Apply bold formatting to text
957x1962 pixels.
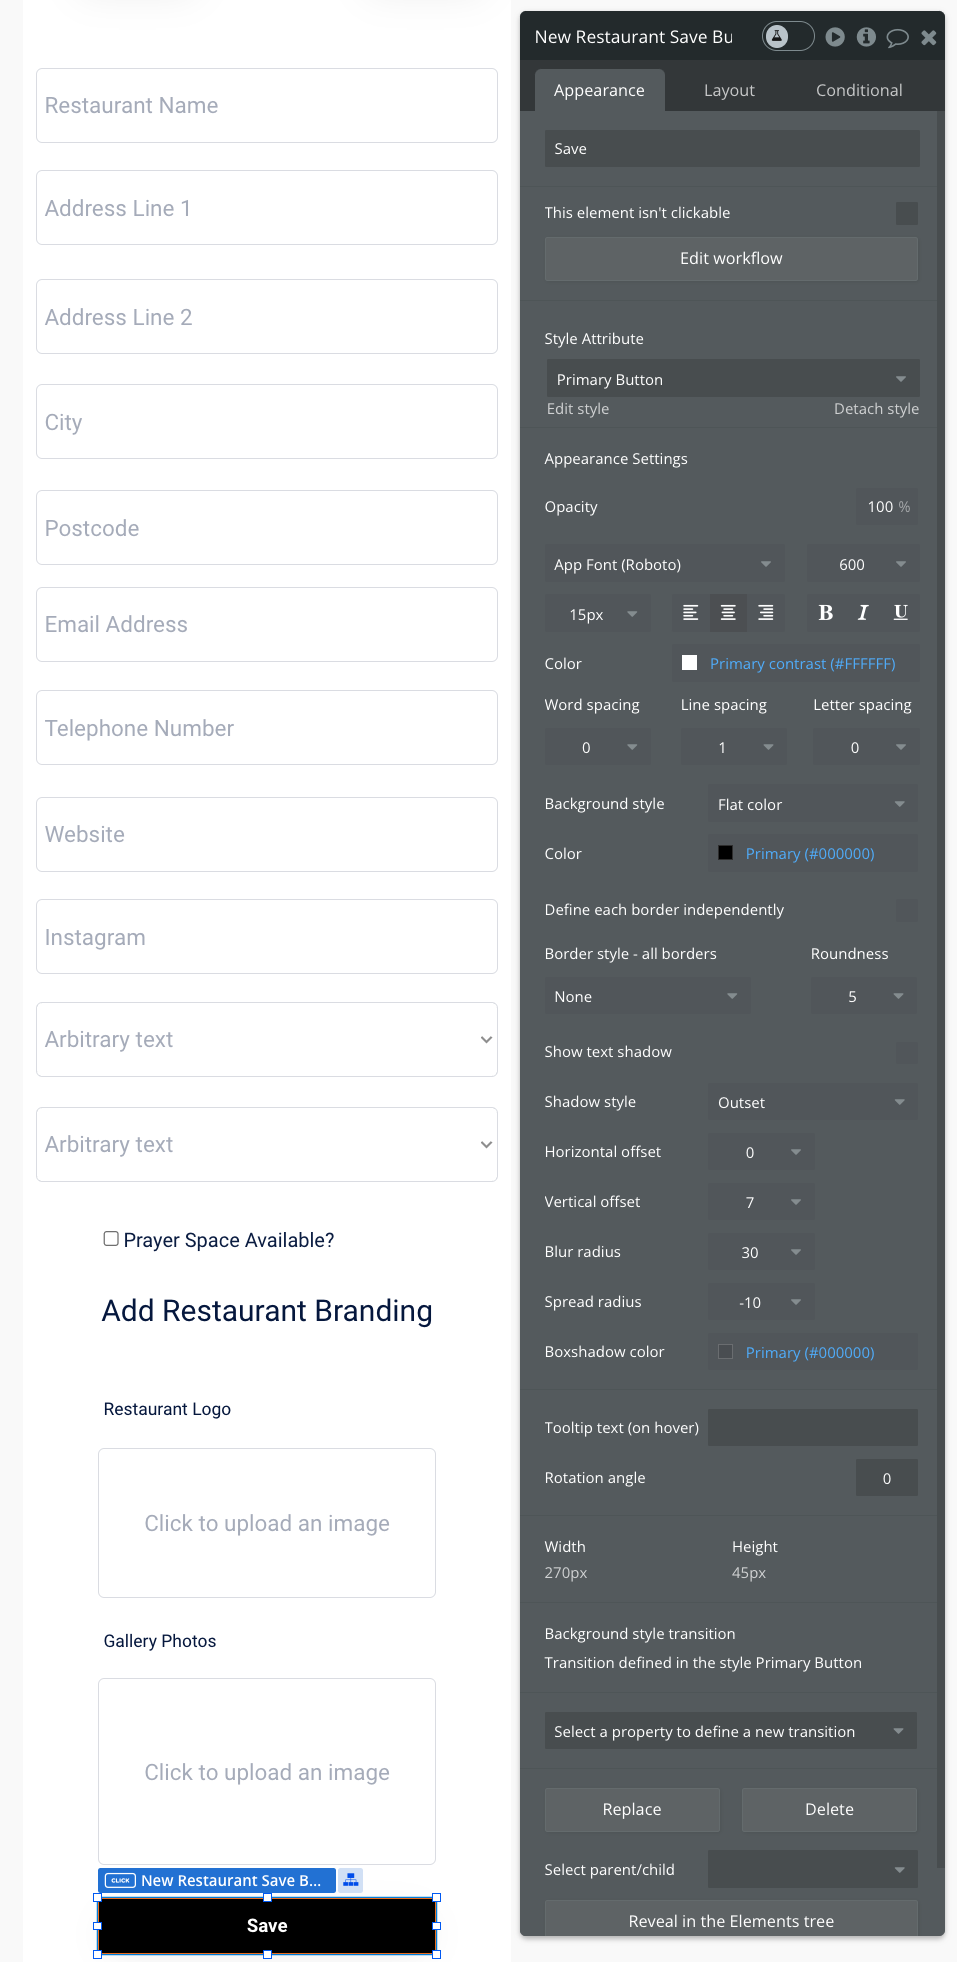pyautogui.click(x=825, y=613)
